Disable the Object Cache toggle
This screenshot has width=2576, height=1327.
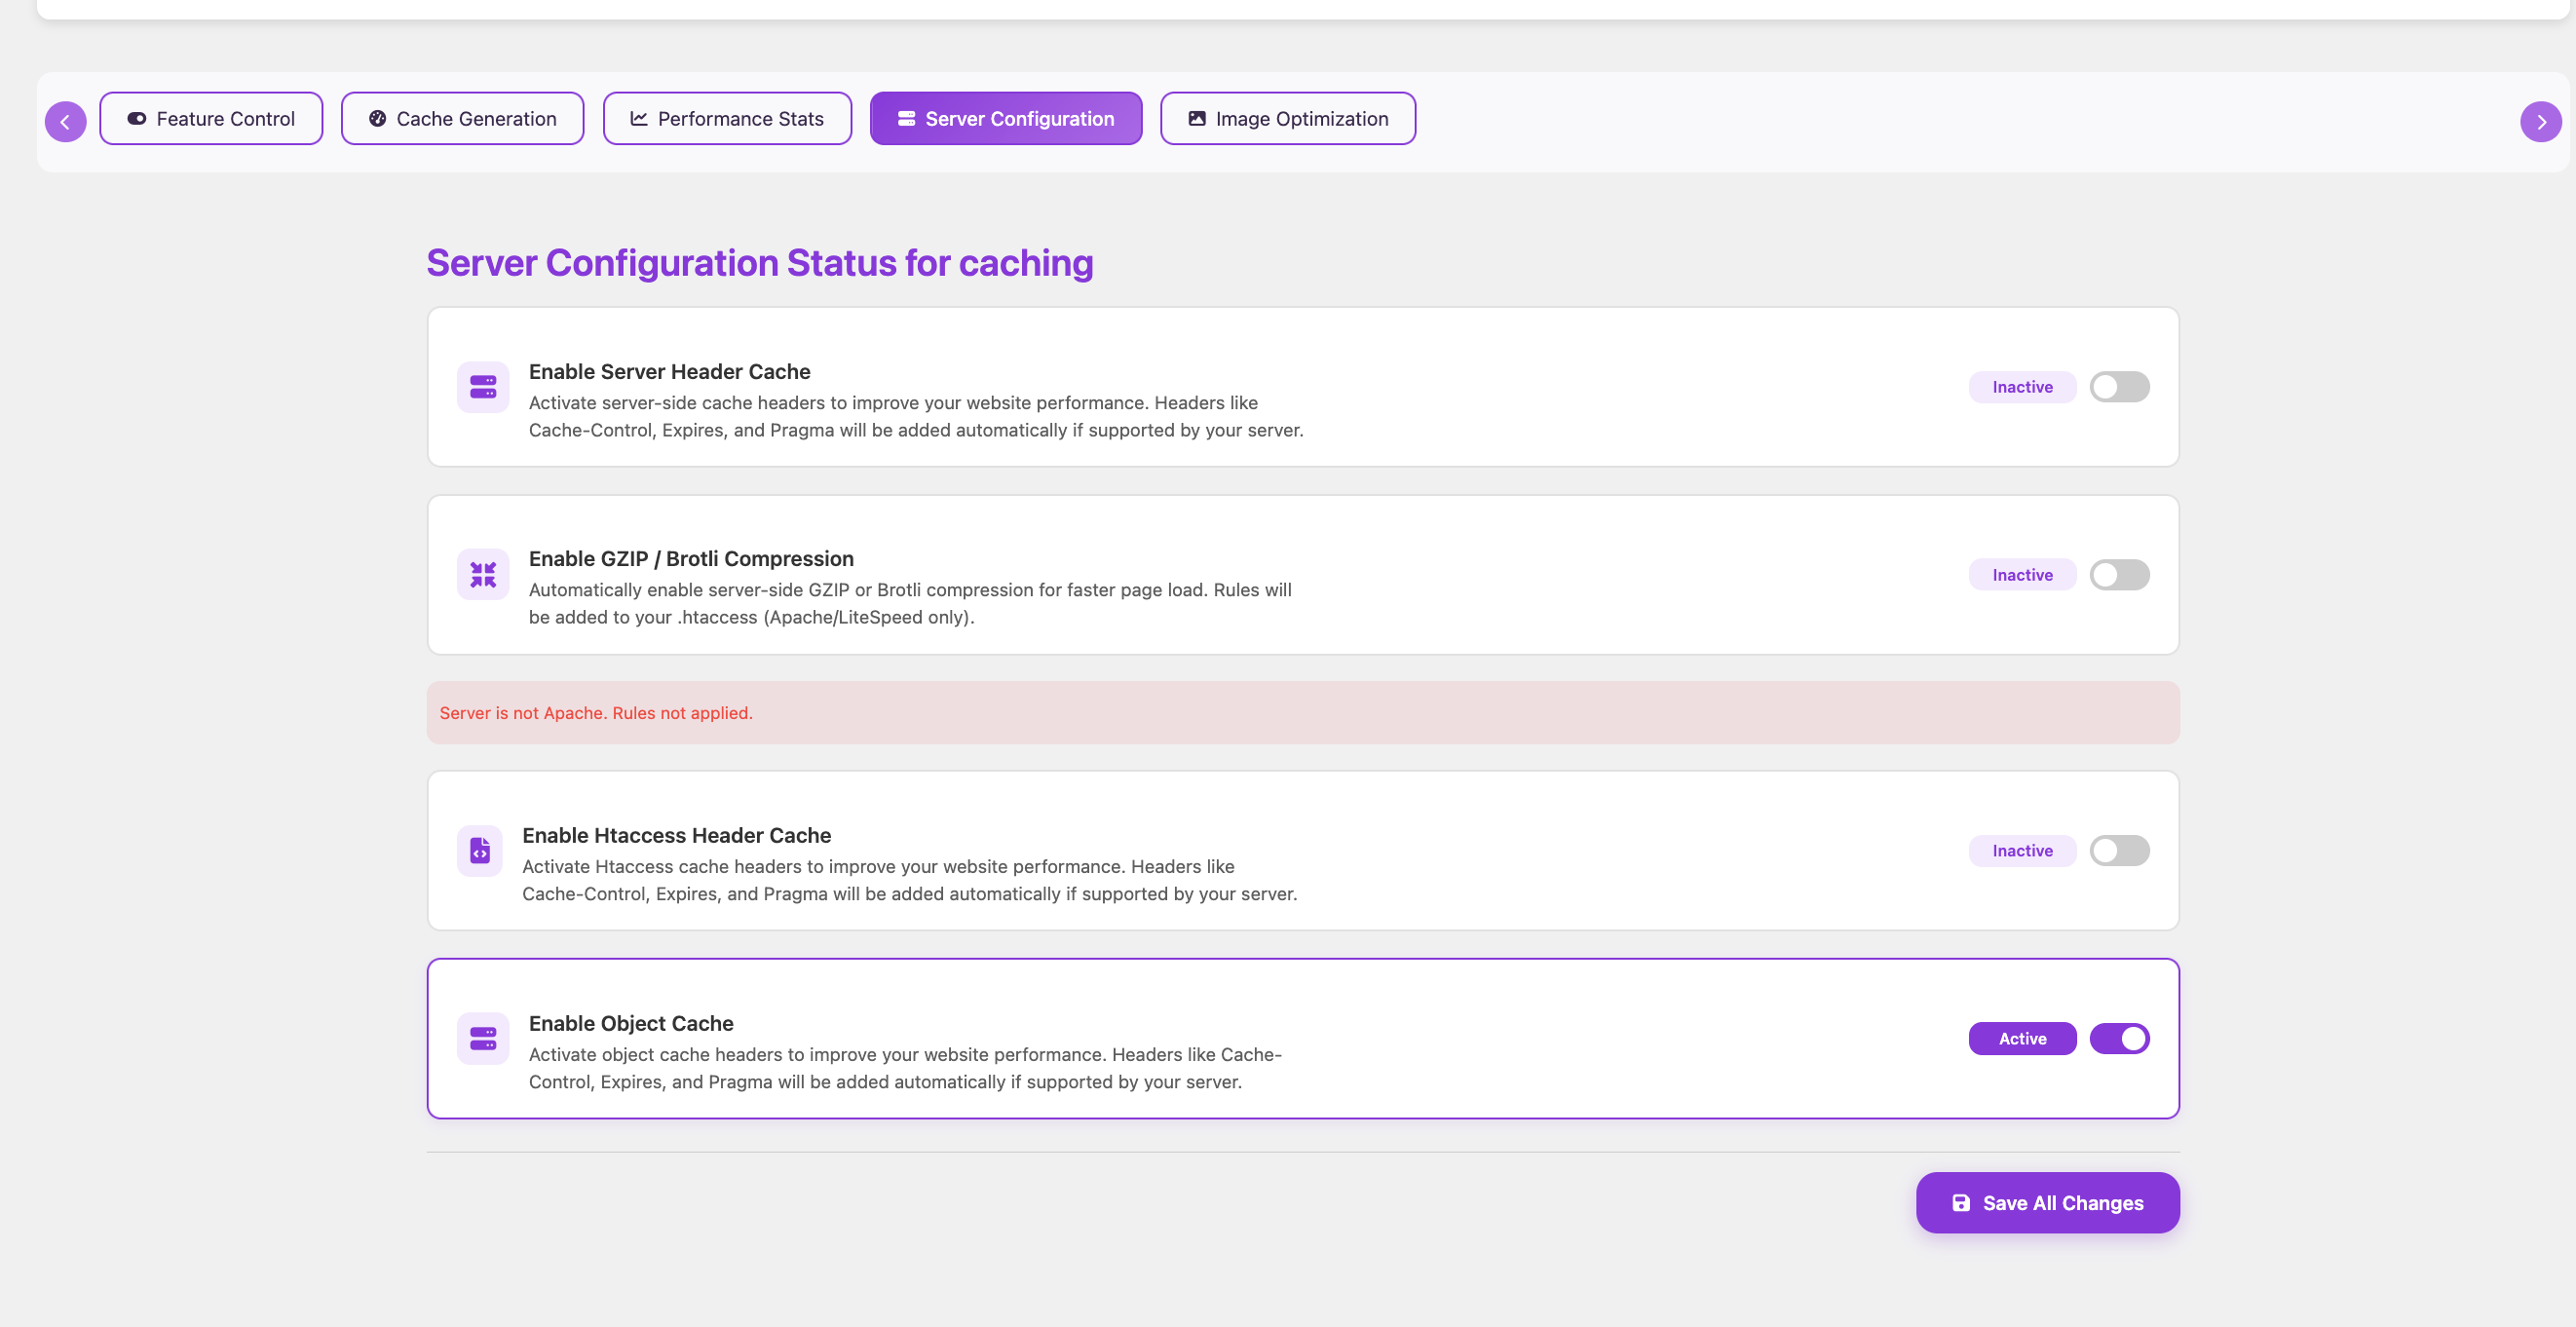click(2119, 1039)
